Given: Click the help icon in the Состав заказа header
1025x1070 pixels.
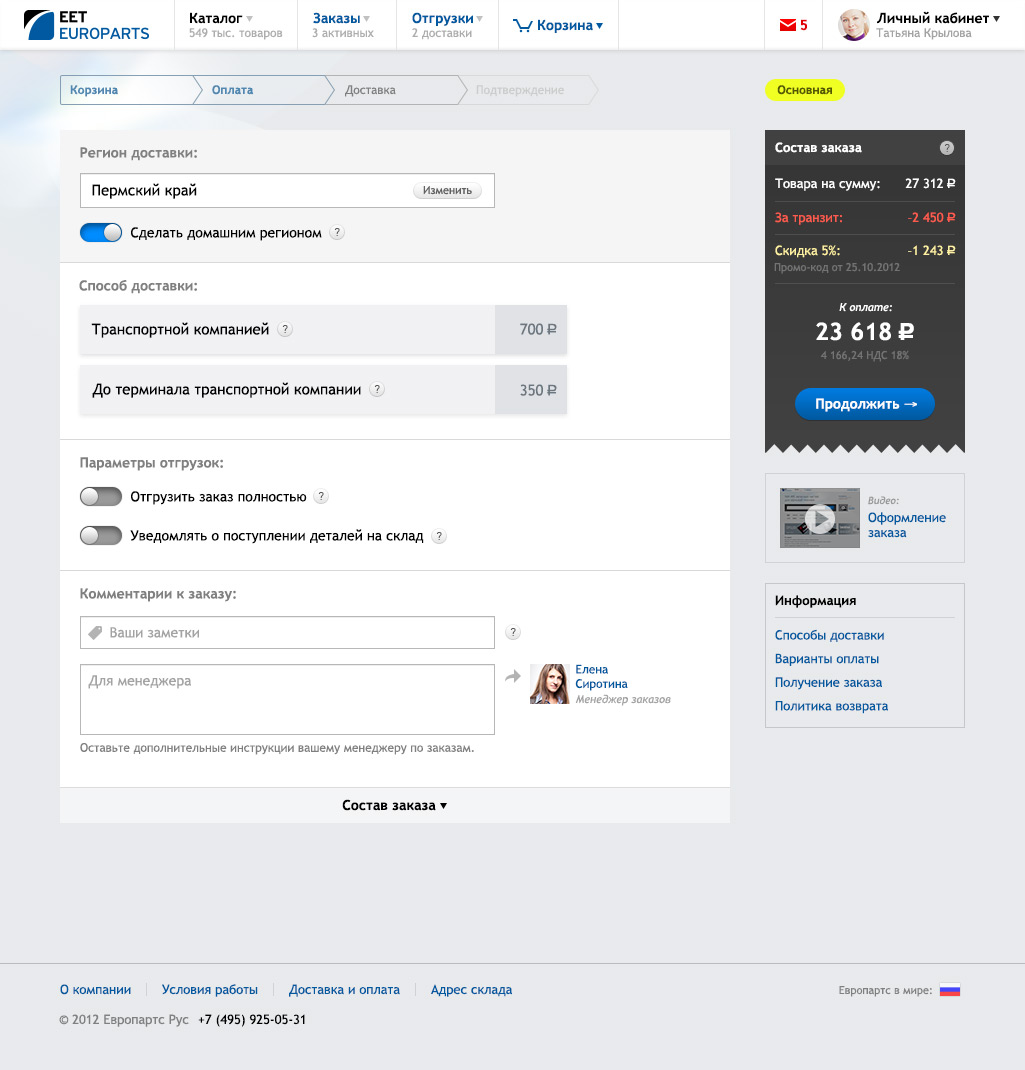Looking at the screenshot, I should (946, 148).
